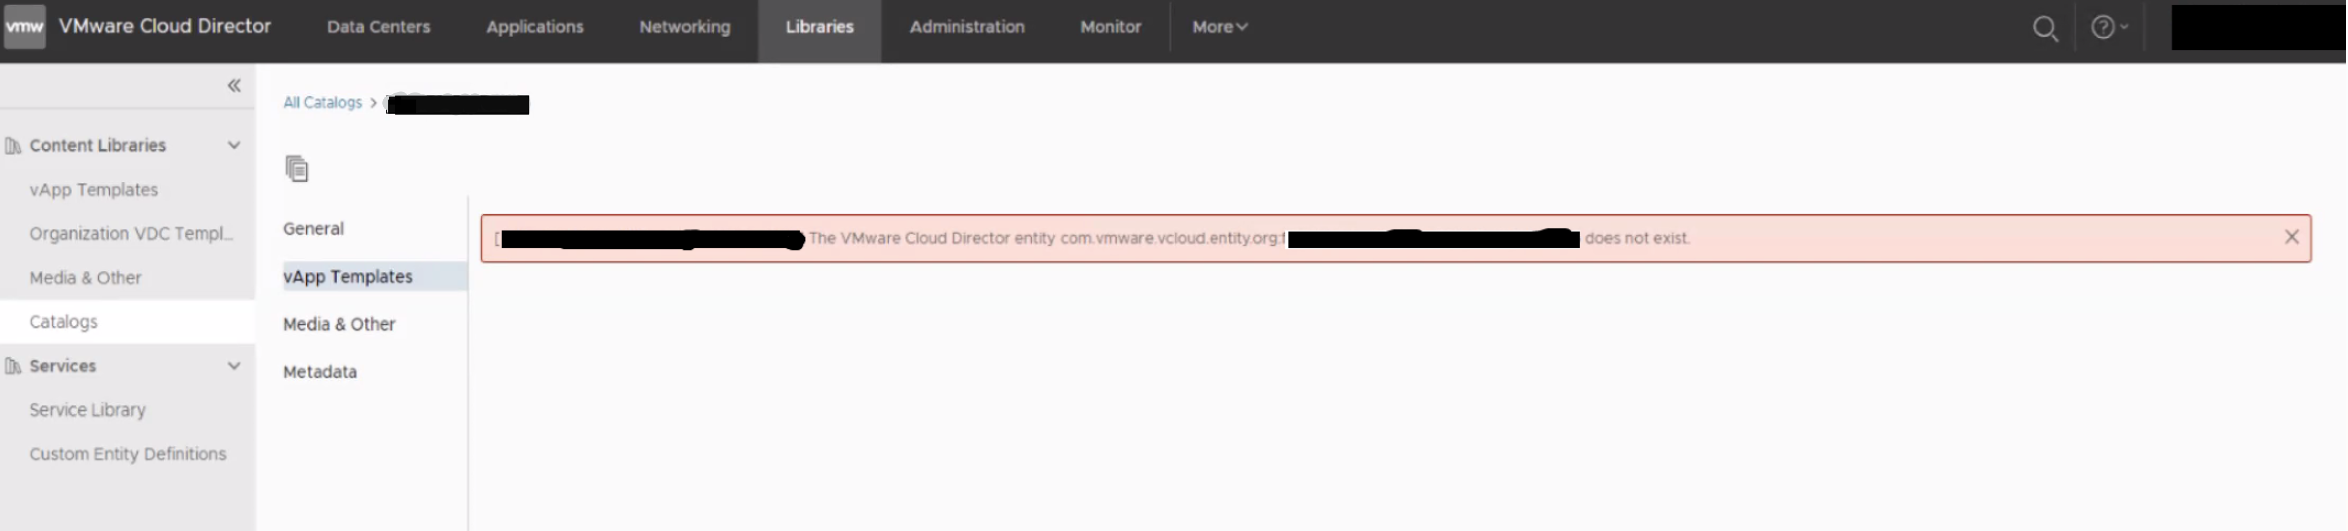Follow the All Catalogs breadcrumb link

click(322, 102)
